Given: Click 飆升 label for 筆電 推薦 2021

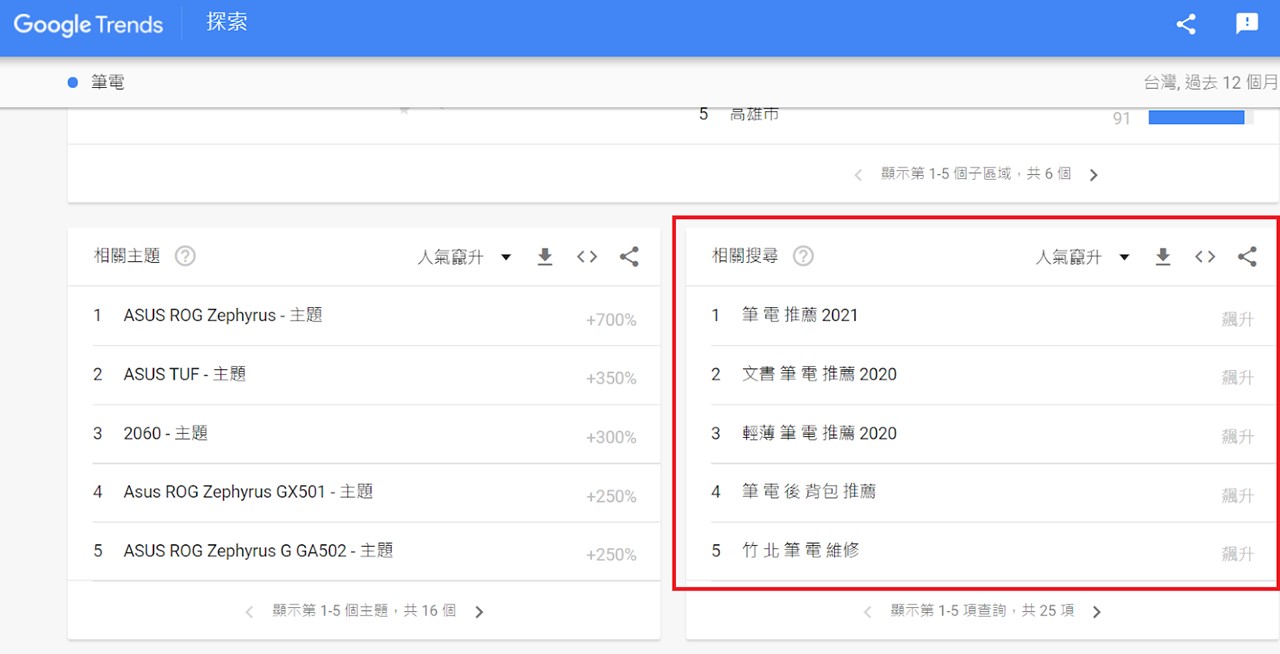Looking at the screenshot, I should (1238, 320).
